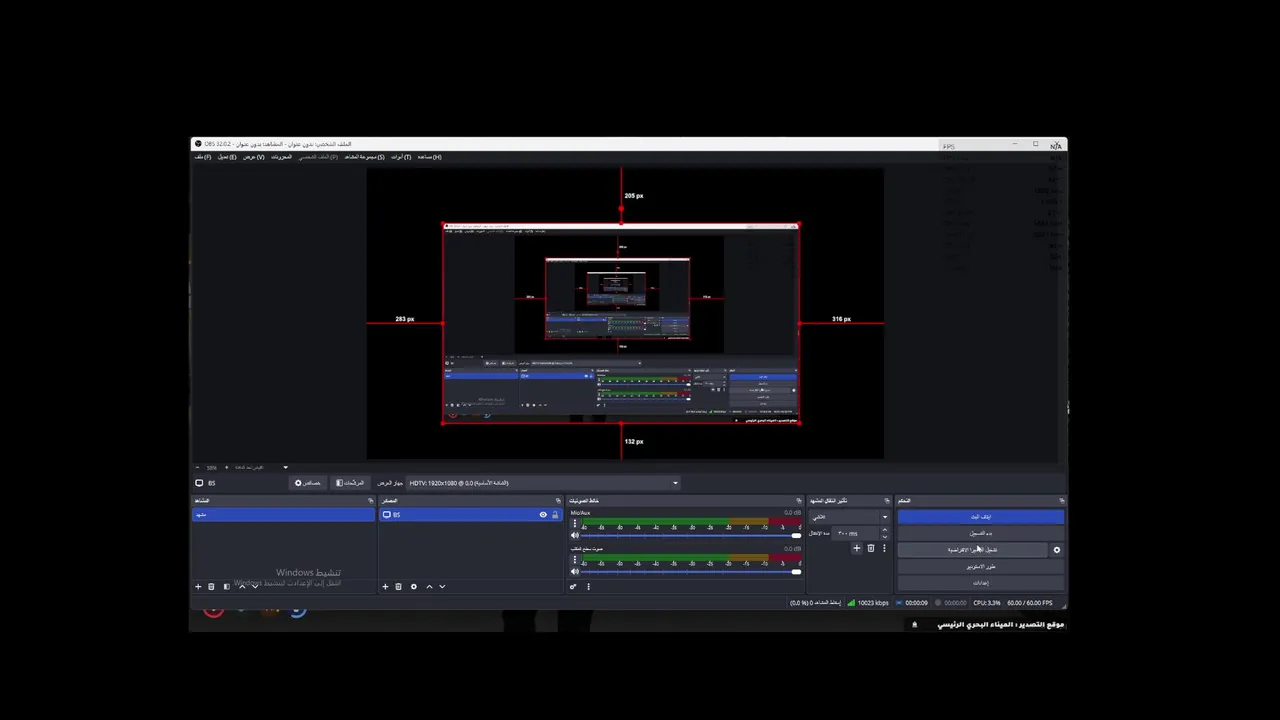Open advanced audio properties gear icon

pos(573,587)
